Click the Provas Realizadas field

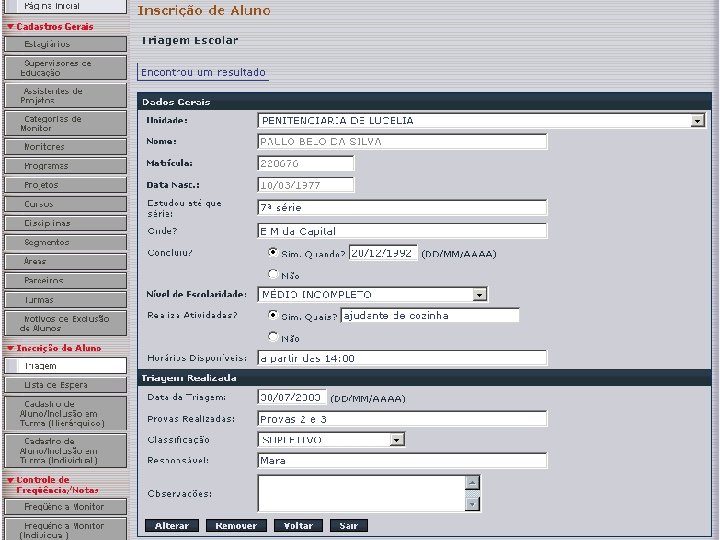(402, 419)
